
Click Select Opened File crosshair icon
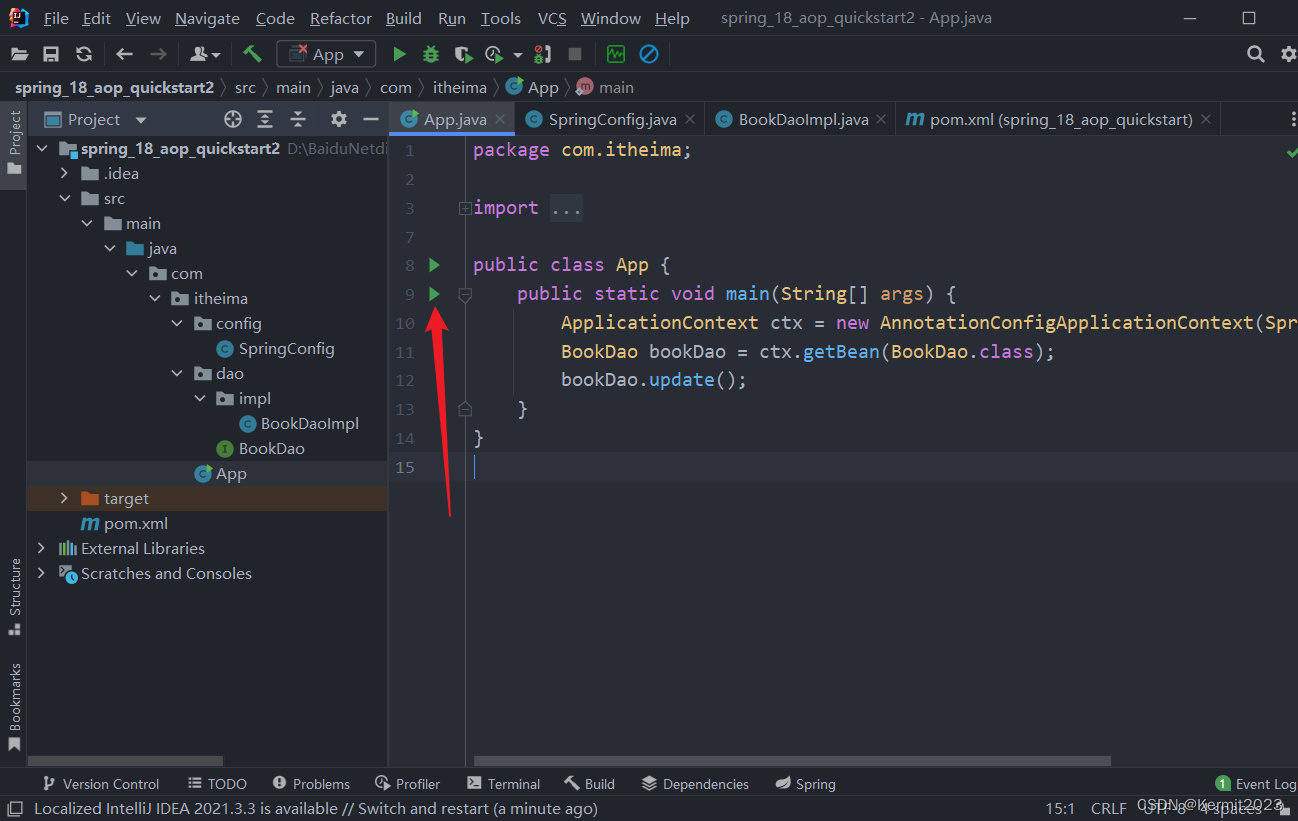tap(233, 119)
